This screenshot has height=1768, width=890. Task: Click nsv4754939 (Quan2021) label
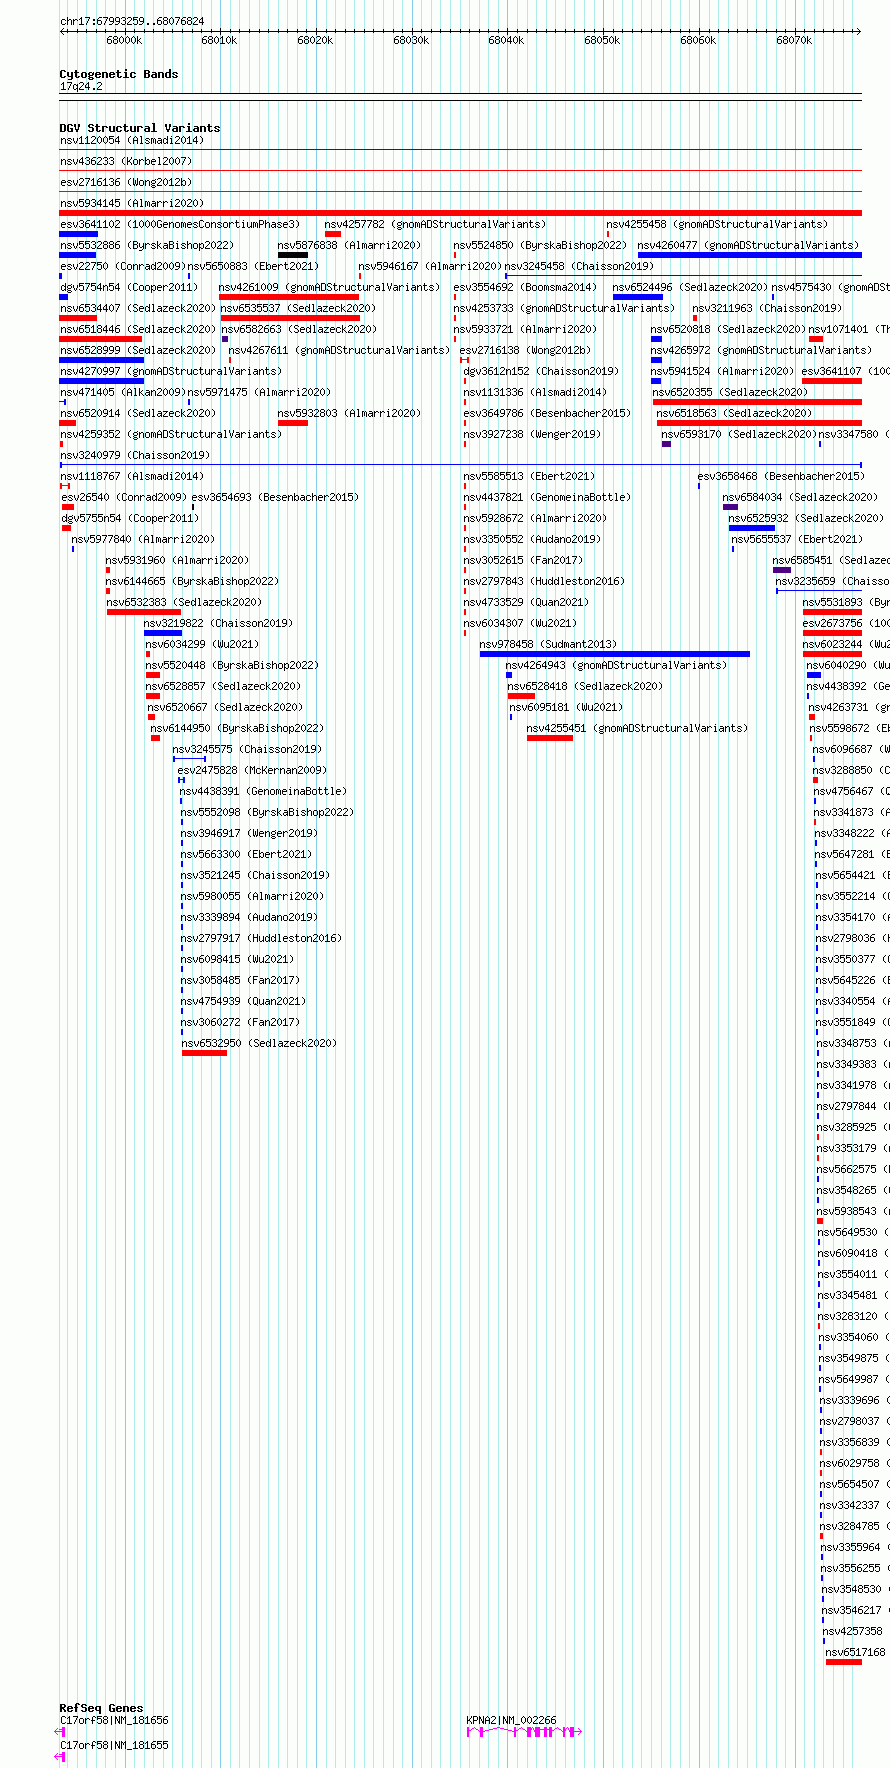242,1002
